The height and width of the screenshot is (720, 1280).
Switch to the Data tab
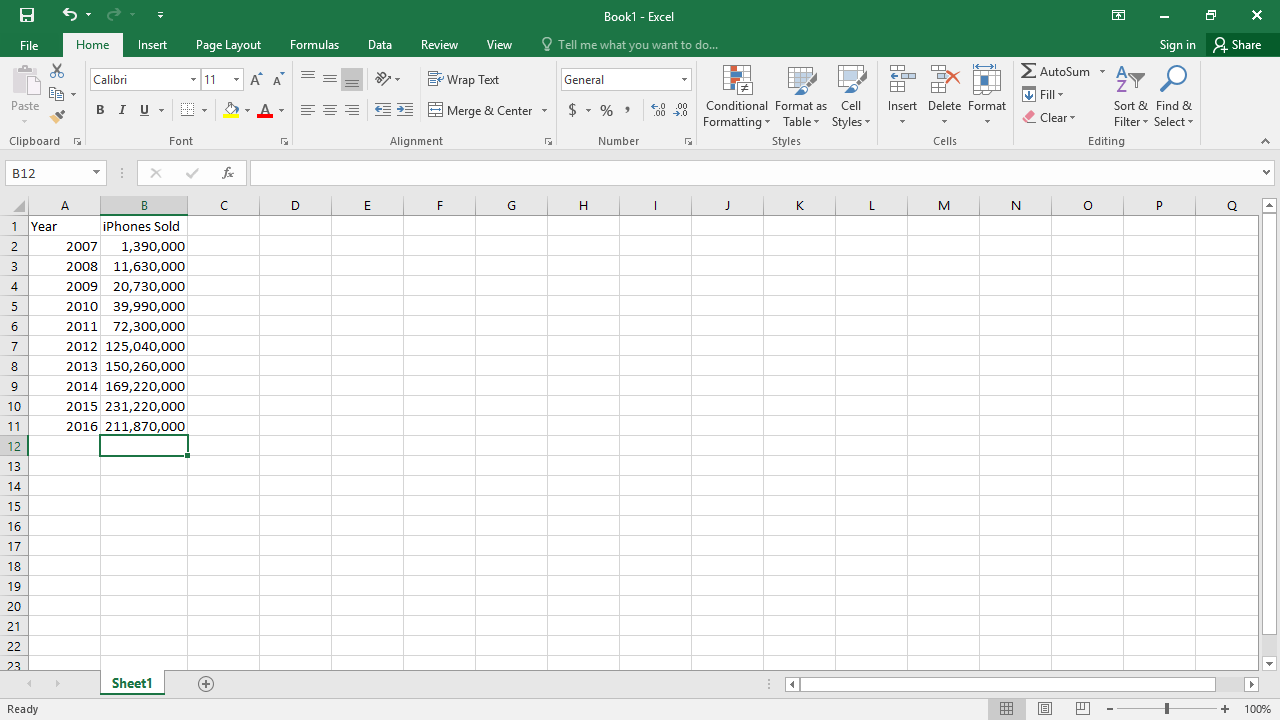(379, 45)
